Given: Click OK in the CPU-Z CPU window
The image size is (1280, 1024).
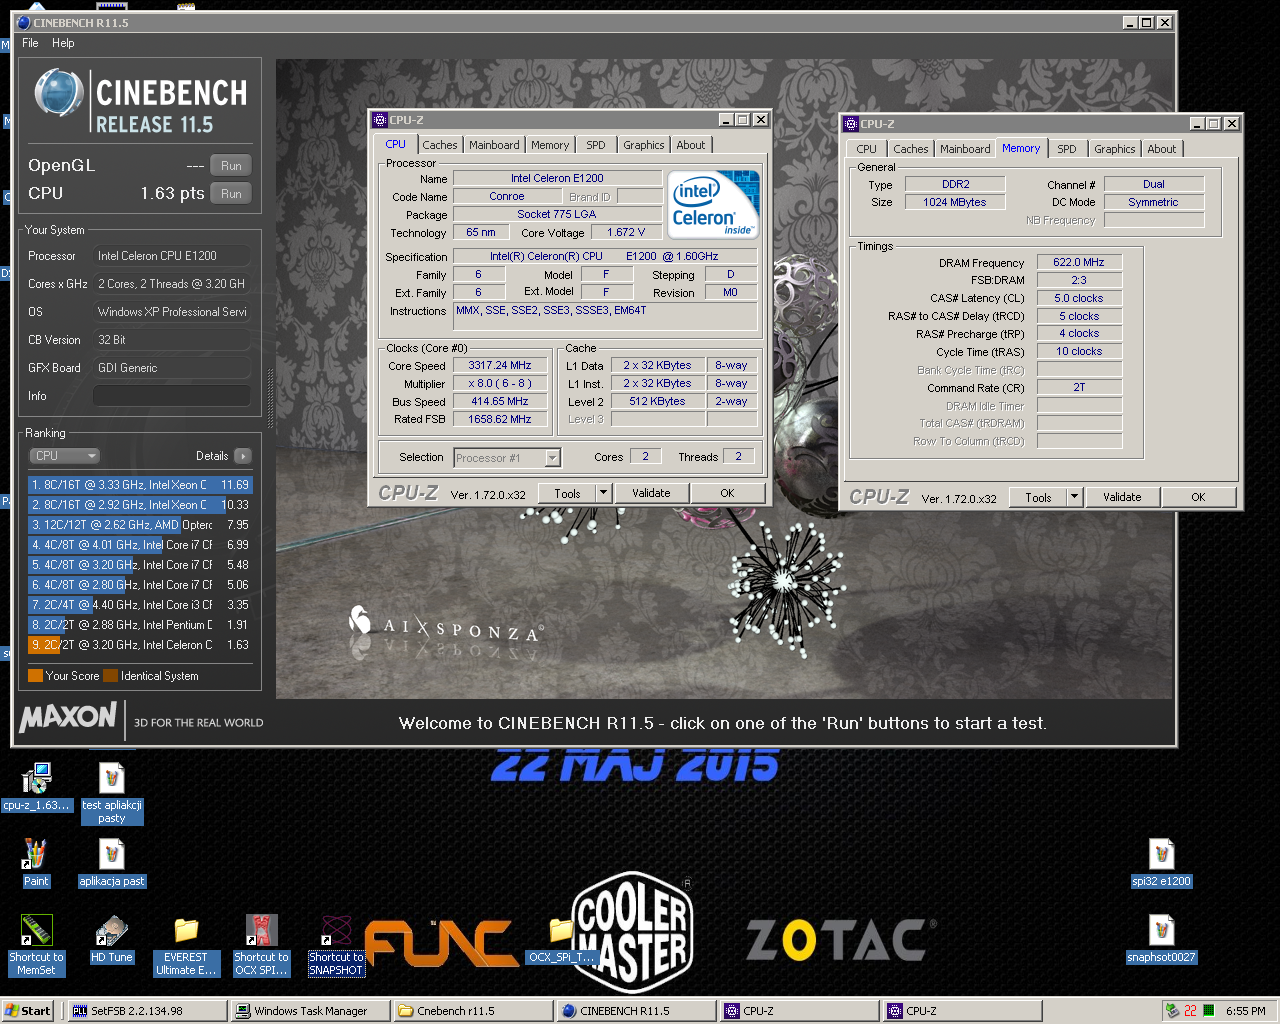Looking at the screenshot, I should tap(727, 493).
